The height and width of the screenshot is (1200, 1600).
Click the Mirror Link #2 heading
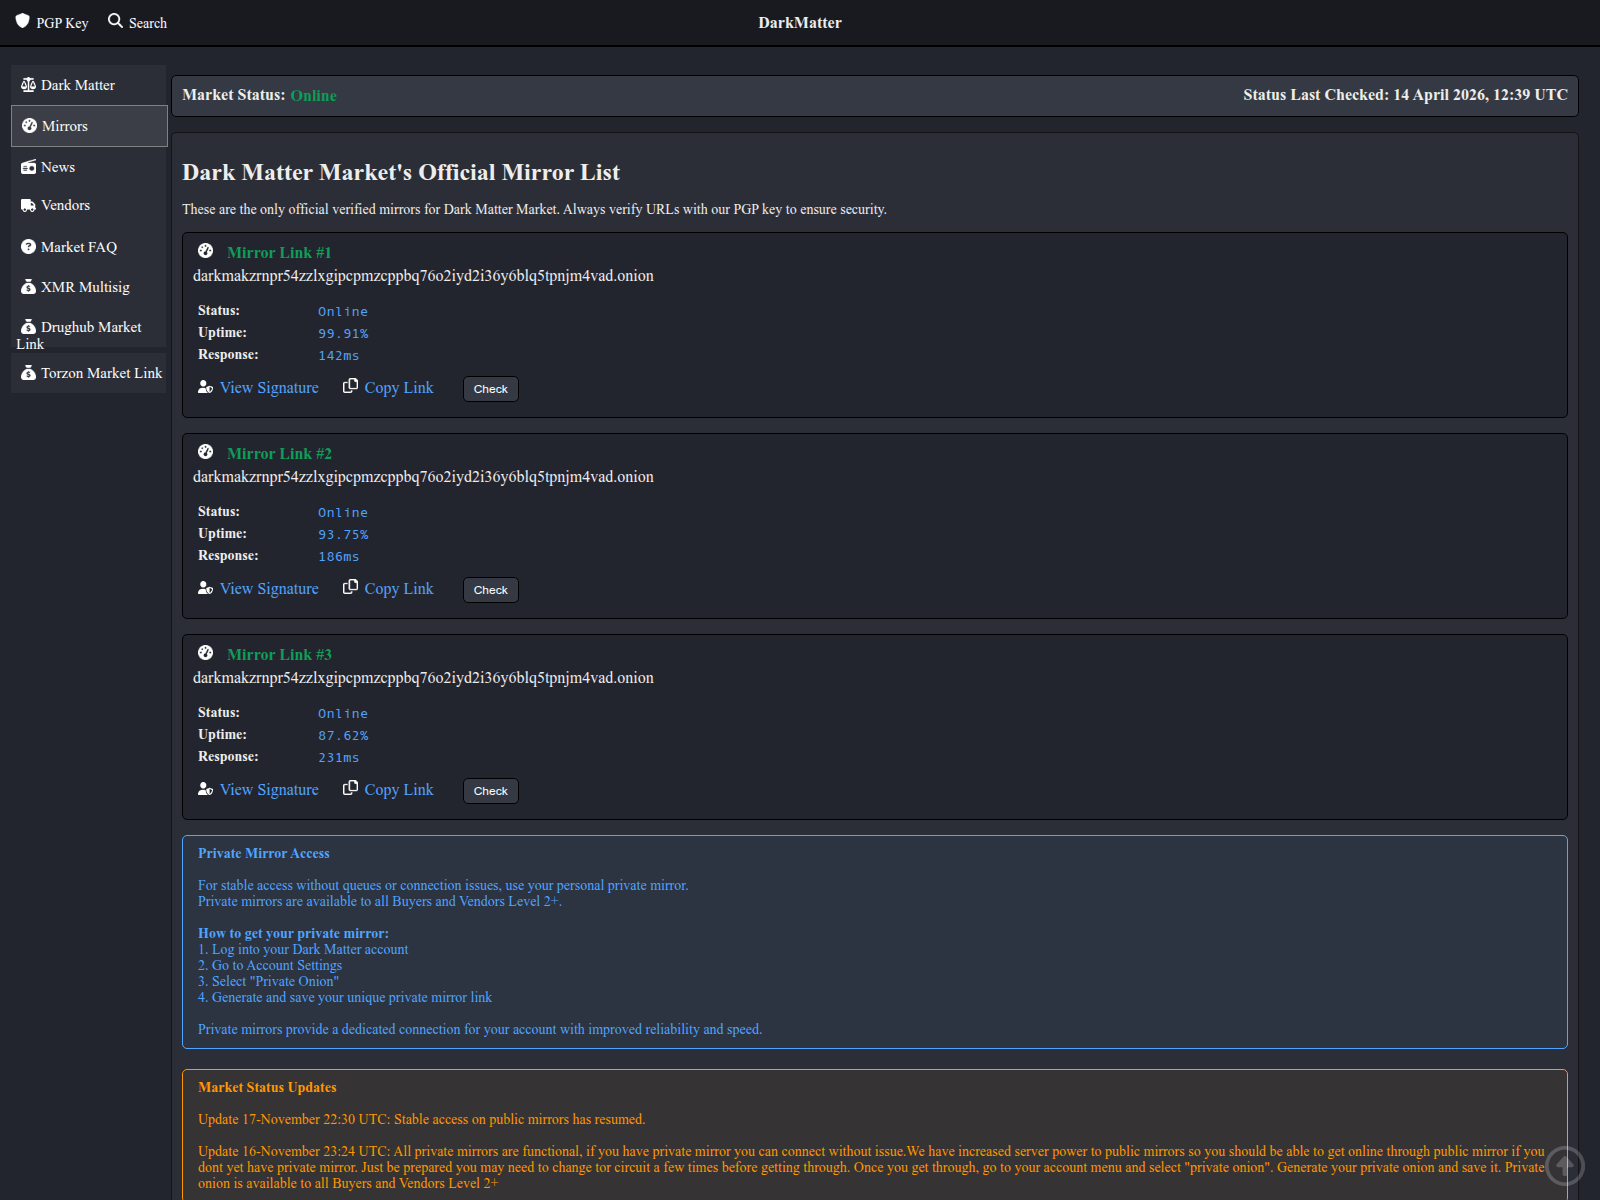click(x=279, y=454)
